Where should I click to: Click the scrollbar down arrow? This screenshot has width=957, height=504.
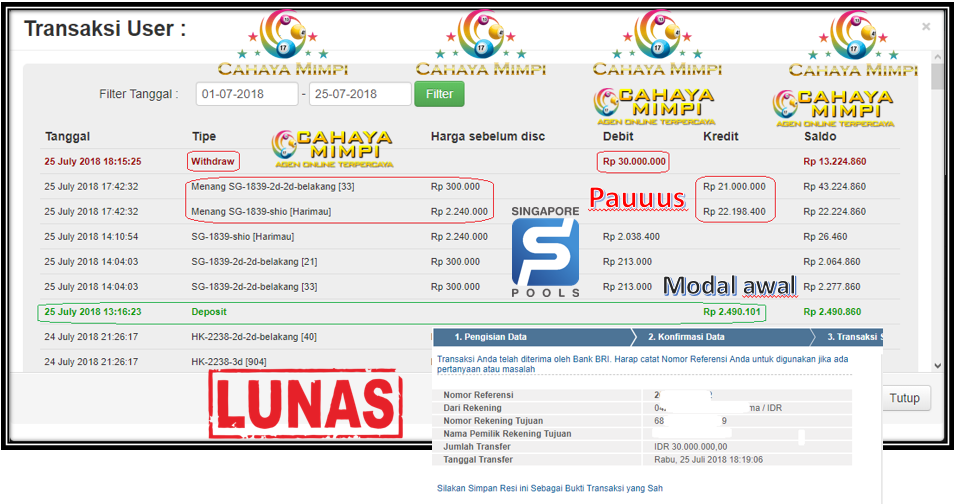(937, 366)
